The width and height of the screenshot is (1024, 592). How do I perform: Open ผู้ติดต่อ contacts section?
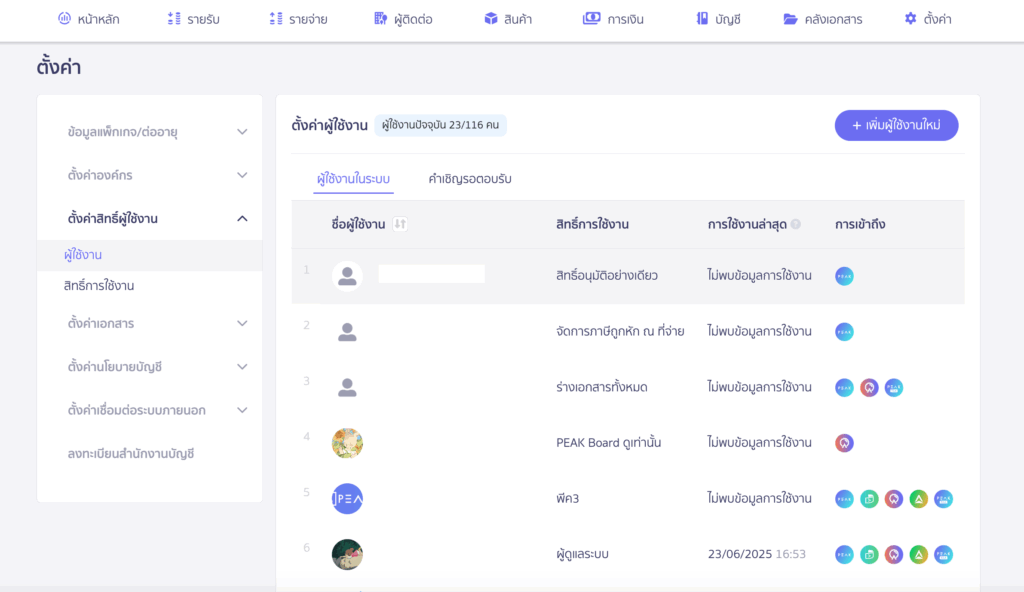403,19
